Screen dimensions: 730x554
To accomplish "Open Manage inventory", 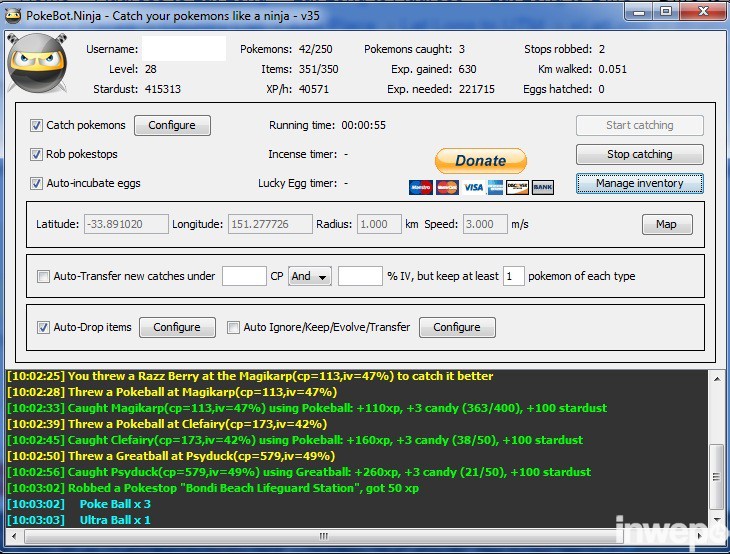I will pos(640,183).
